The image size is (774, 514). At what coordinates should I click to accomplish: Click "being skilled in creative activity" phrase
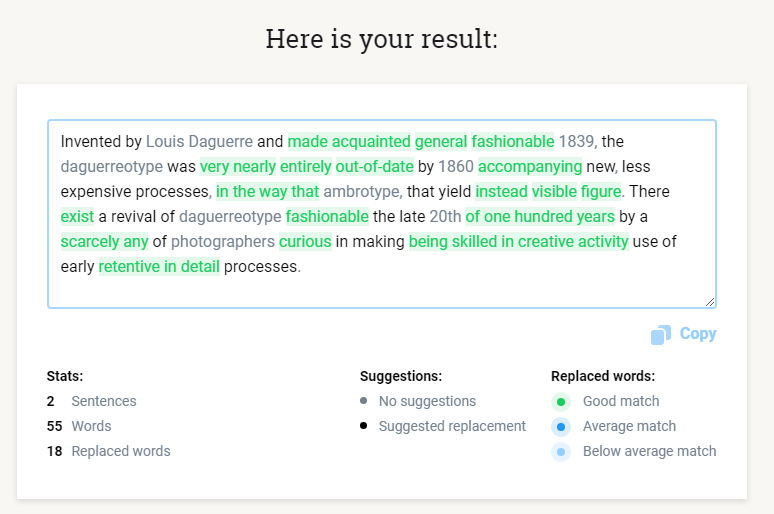[x=518, y=241]
